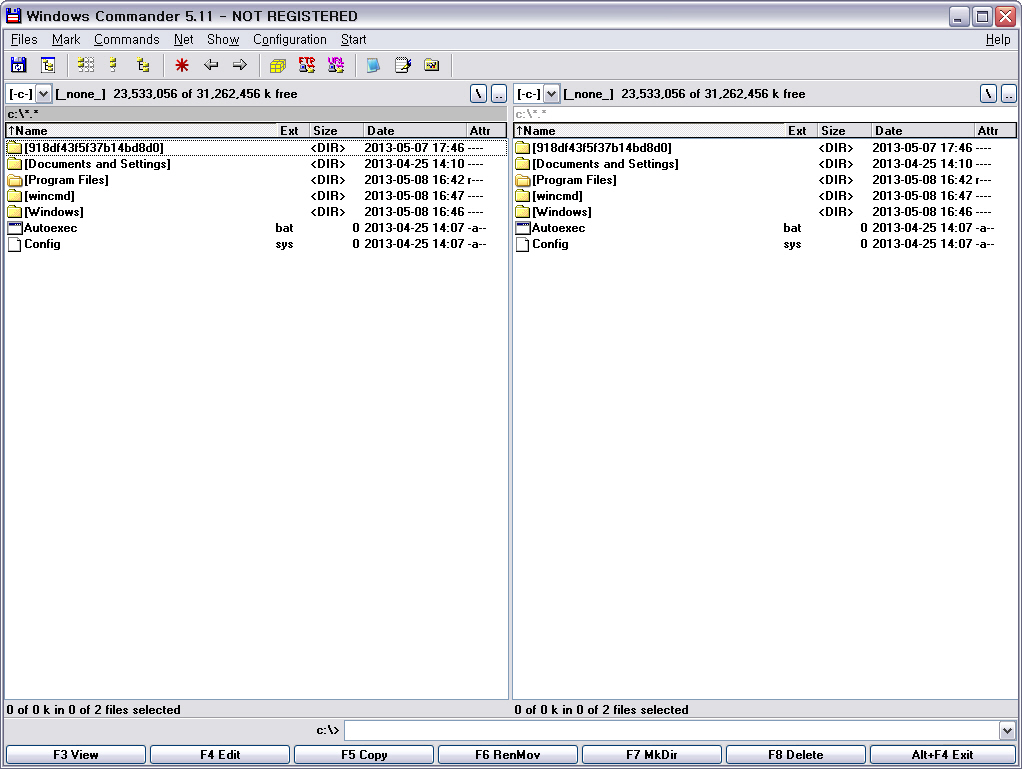This screenshot has width=1022, height=769.
Task: Click the Alt+F4 Exit button
Action: (942, 755)
